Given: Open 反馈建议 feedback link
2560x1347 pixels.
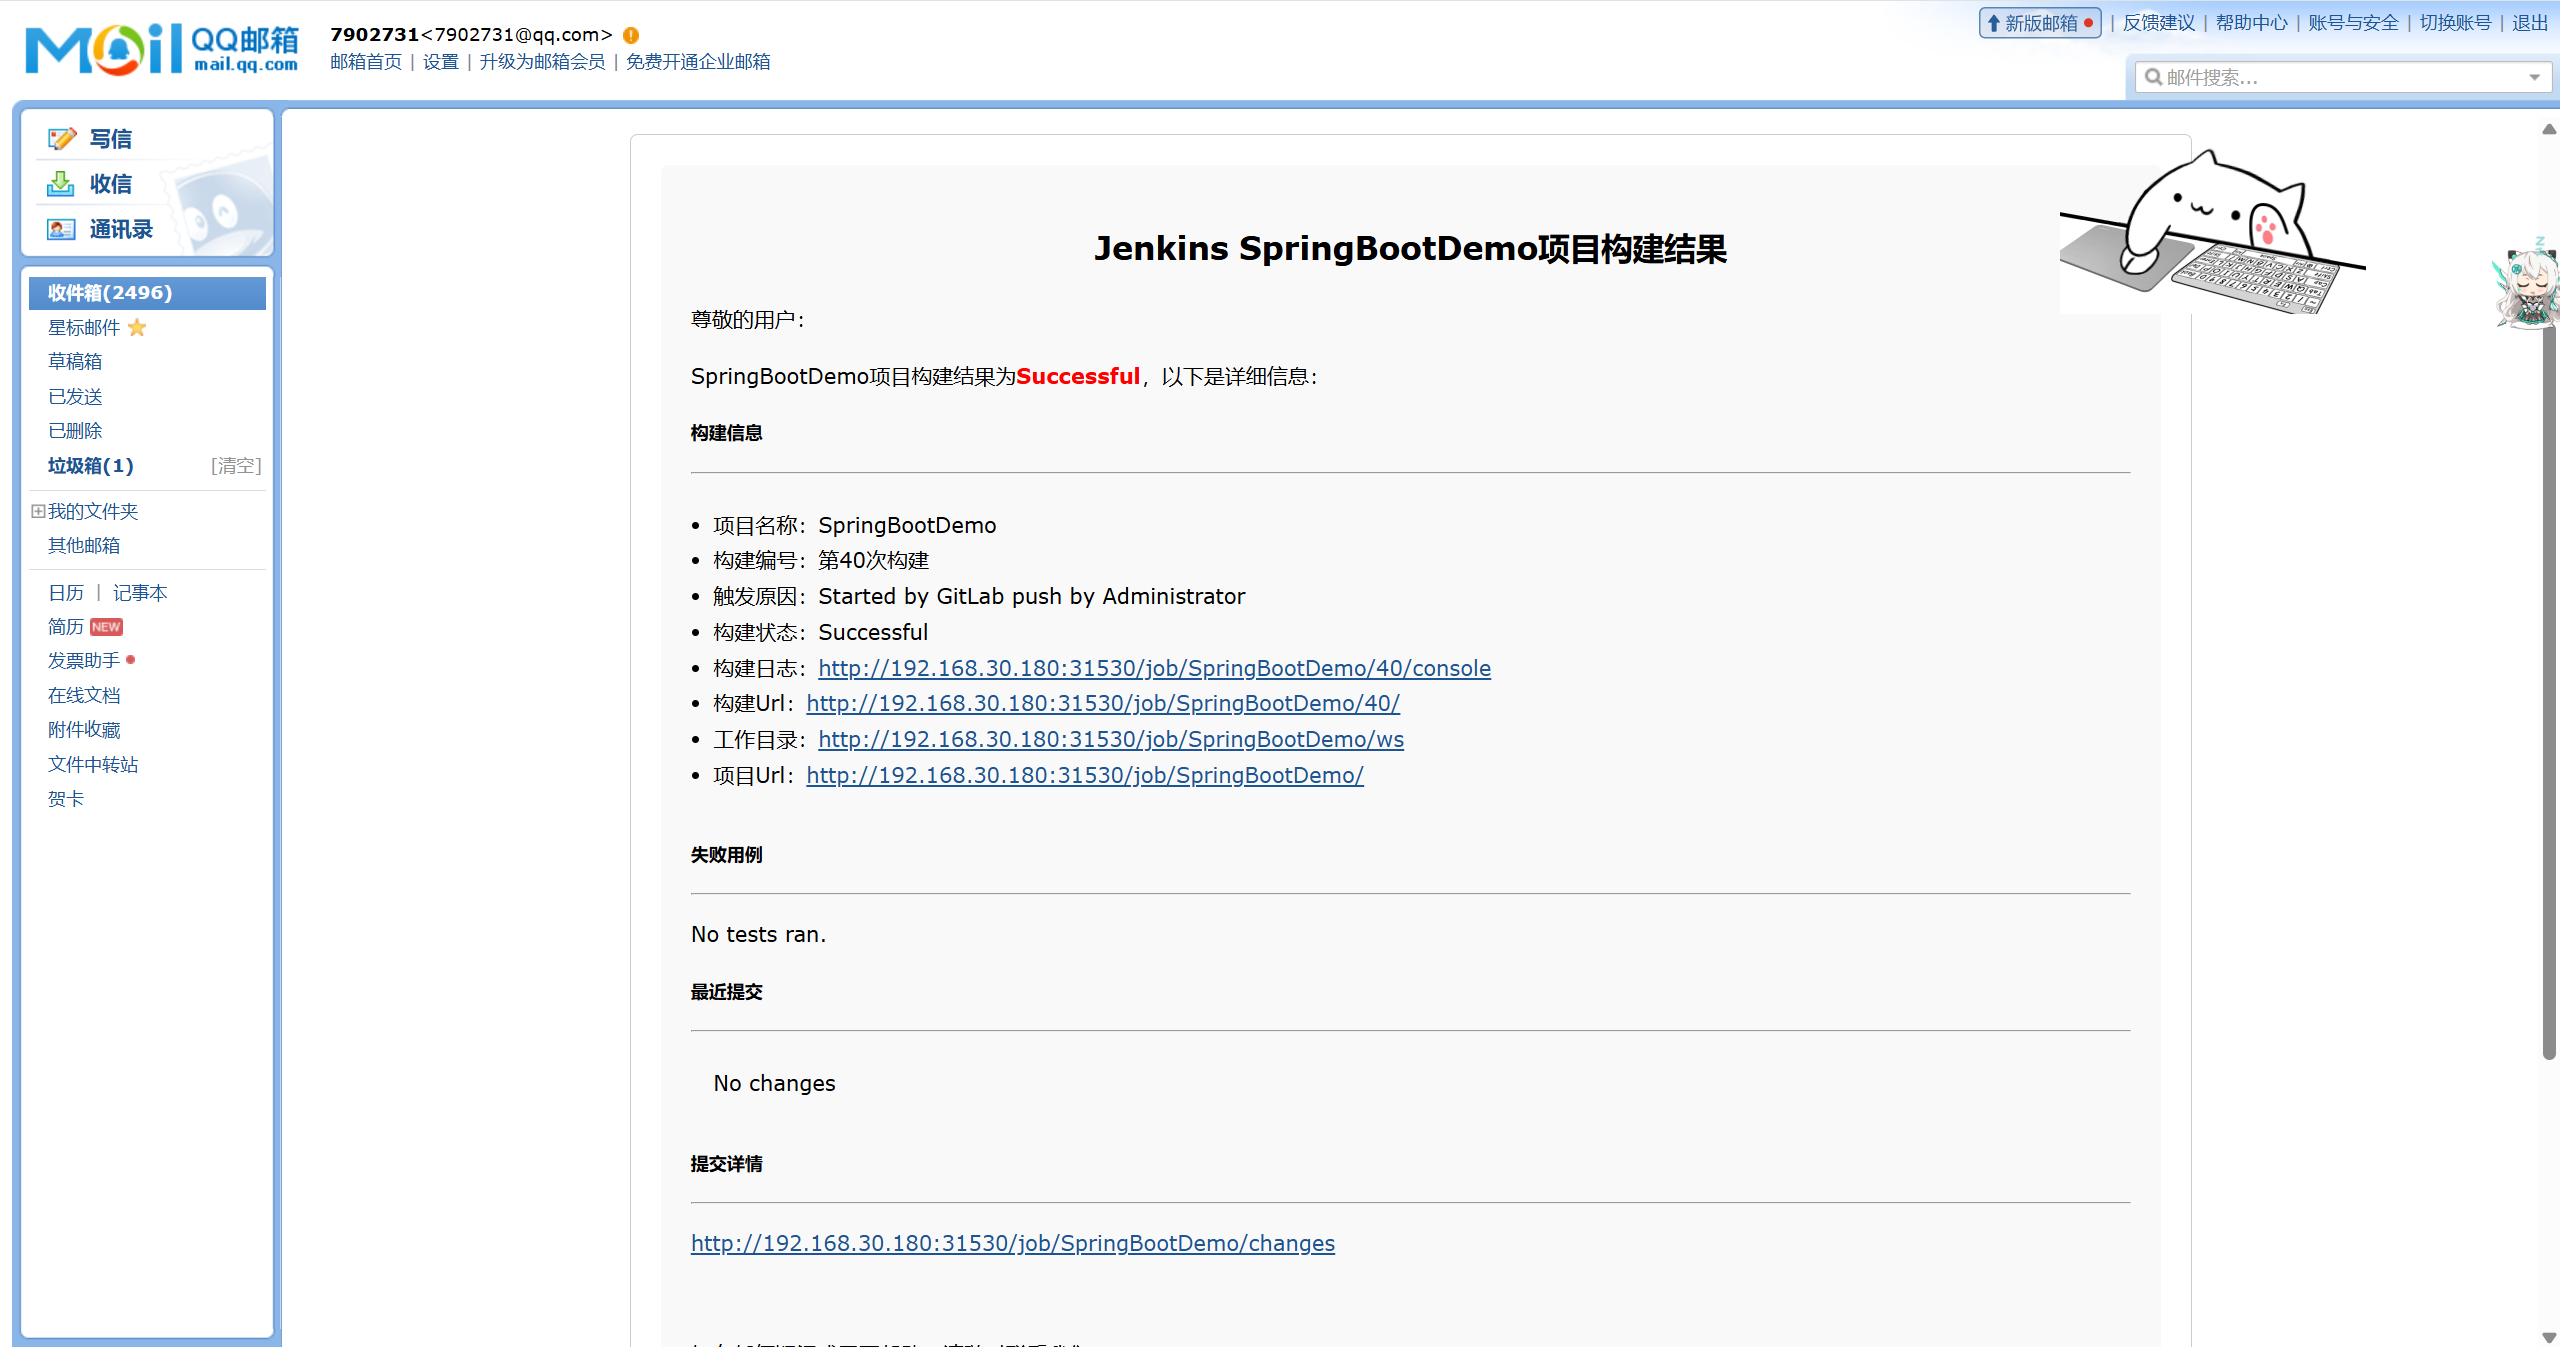Looking at the screenshot, I should (x=2159, y=23).
